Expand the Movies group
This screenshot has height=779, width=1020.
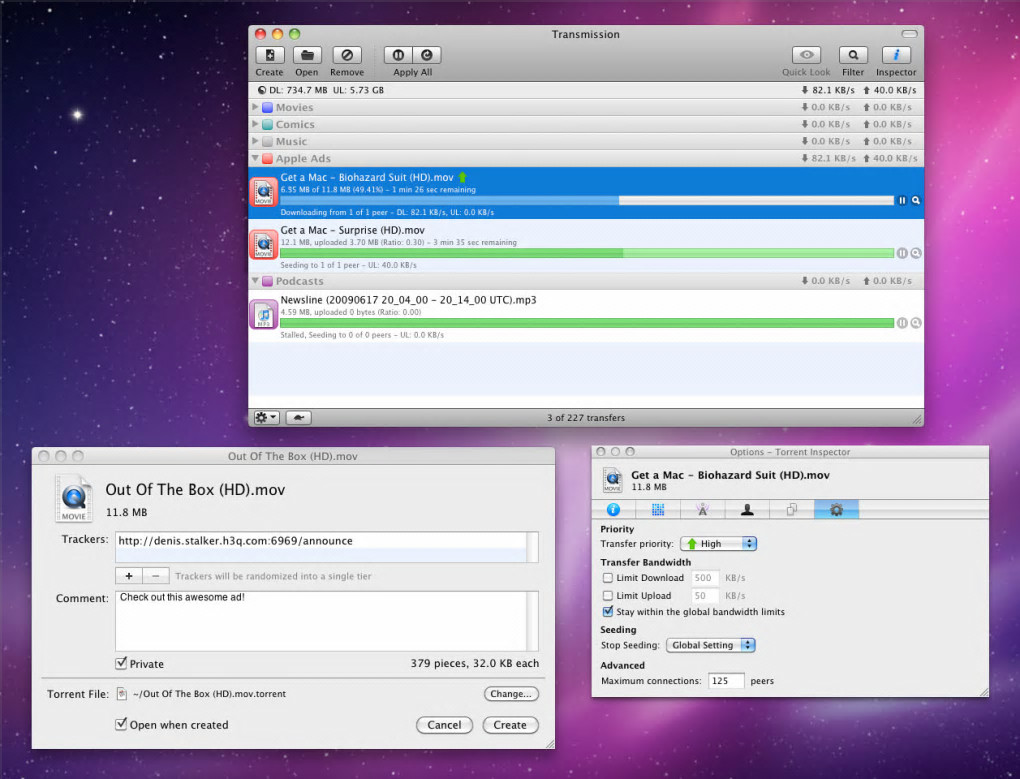pos(256,108)
